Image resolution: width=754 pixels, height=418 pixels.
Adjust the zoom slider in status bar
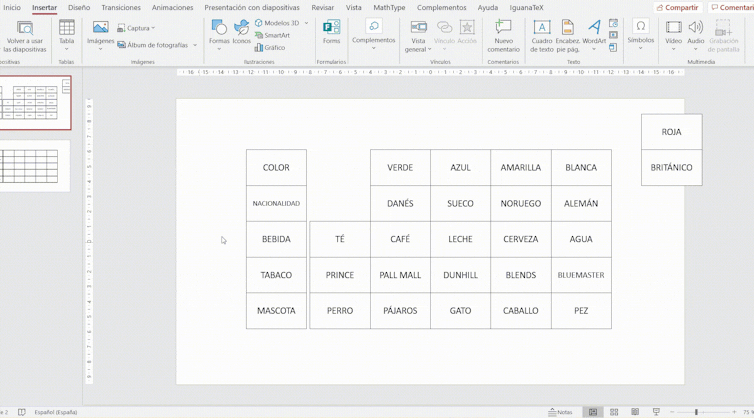697,412
